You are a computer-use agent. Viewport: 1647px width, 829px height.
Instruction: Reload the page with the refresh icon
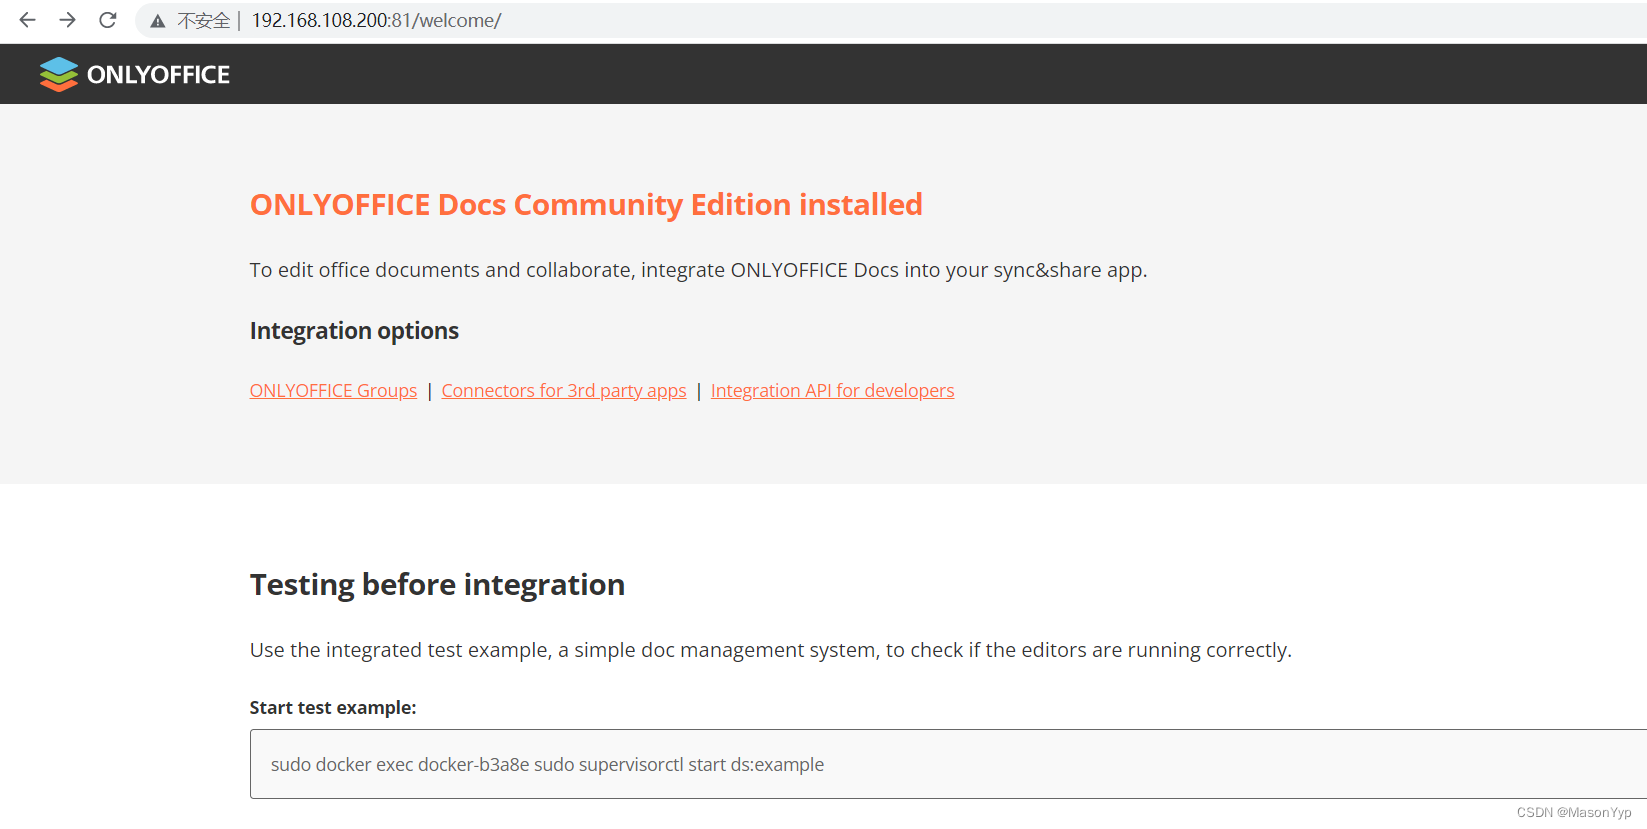click(x=108, y=20)
